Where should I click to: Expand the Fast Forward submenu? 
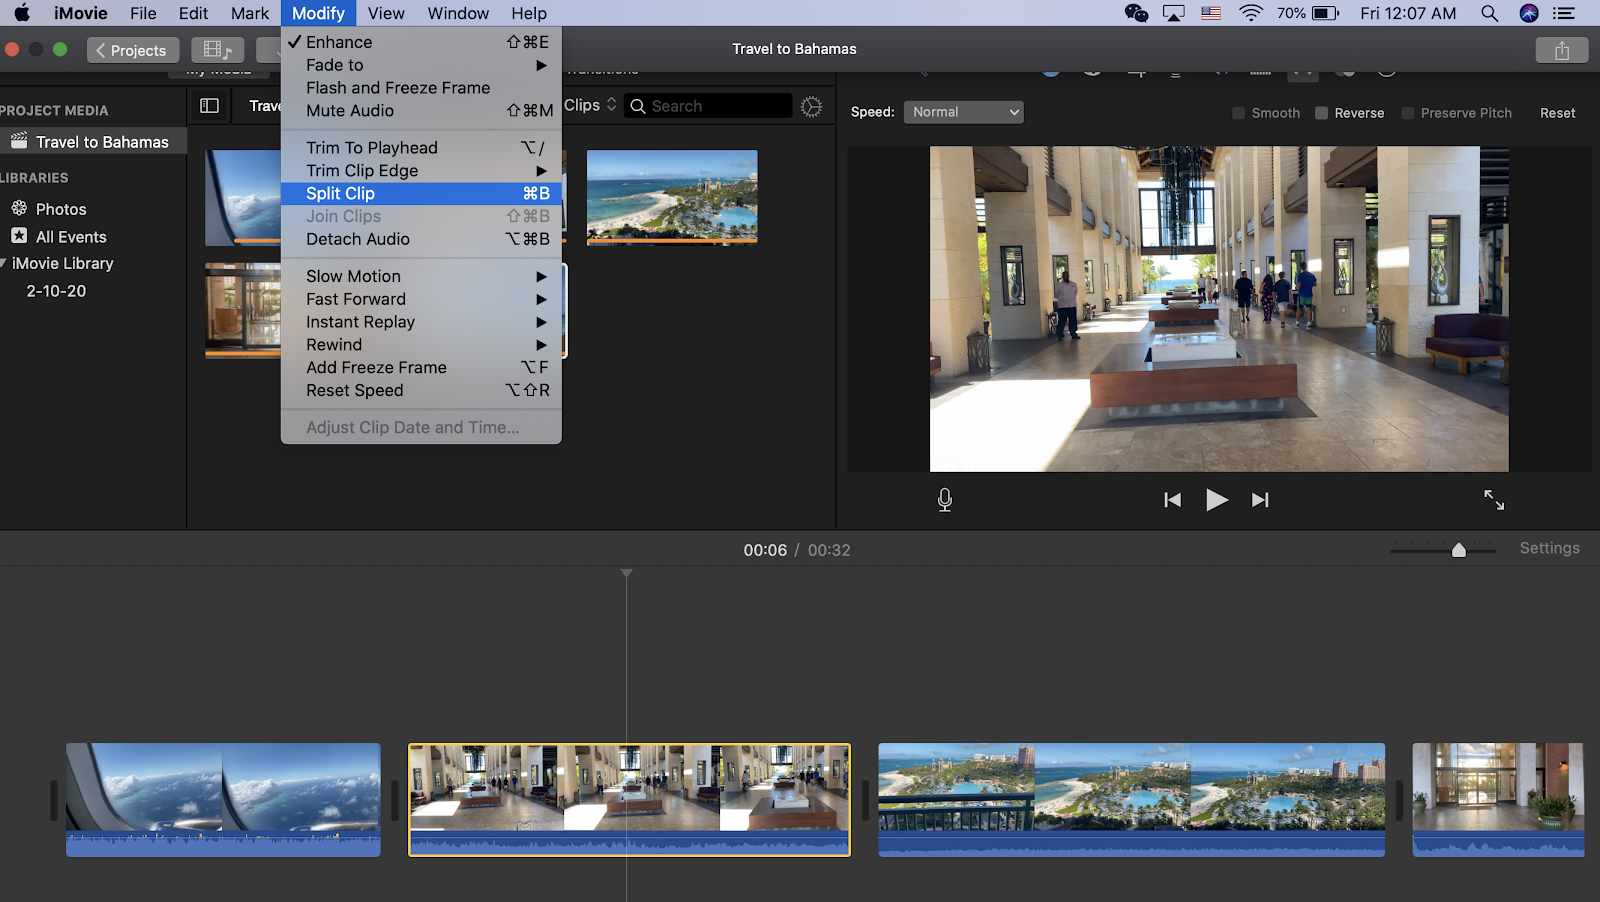(421, 299)
